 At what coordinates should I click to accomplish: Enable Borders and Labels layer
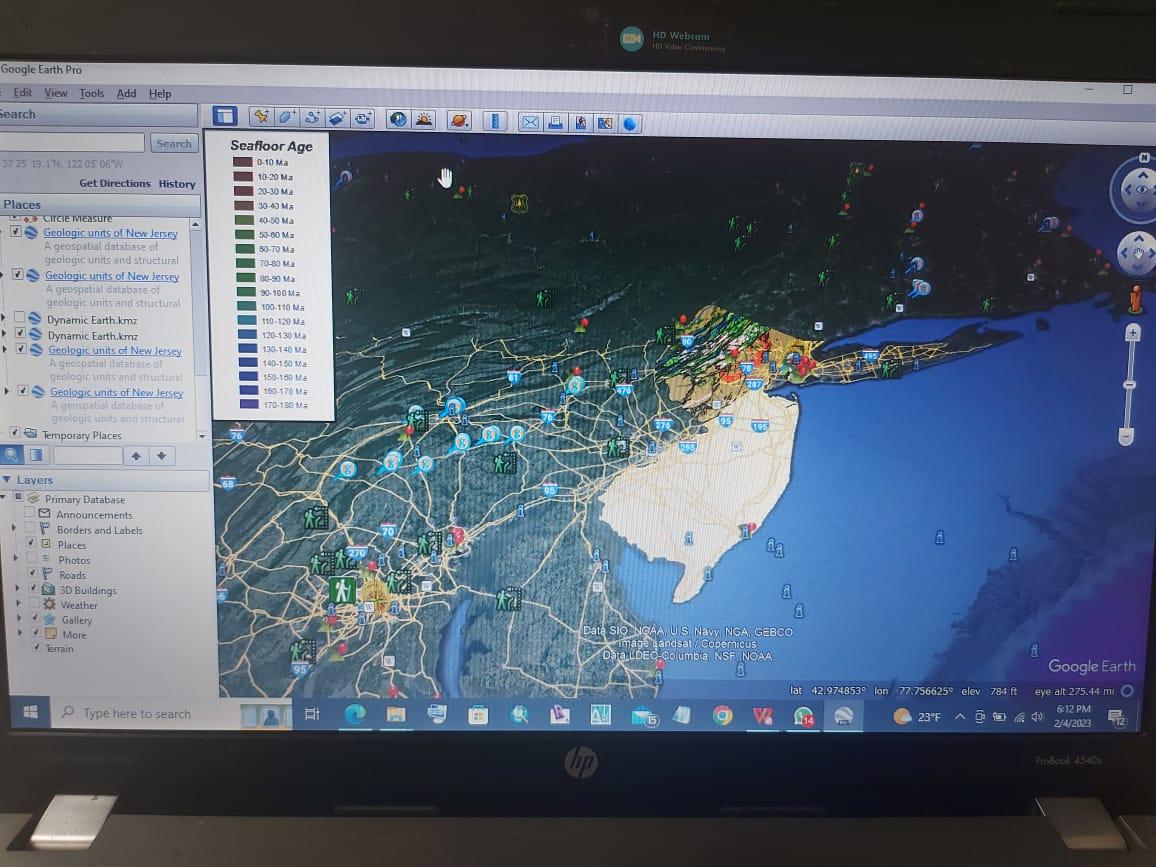tap(29, 528)
